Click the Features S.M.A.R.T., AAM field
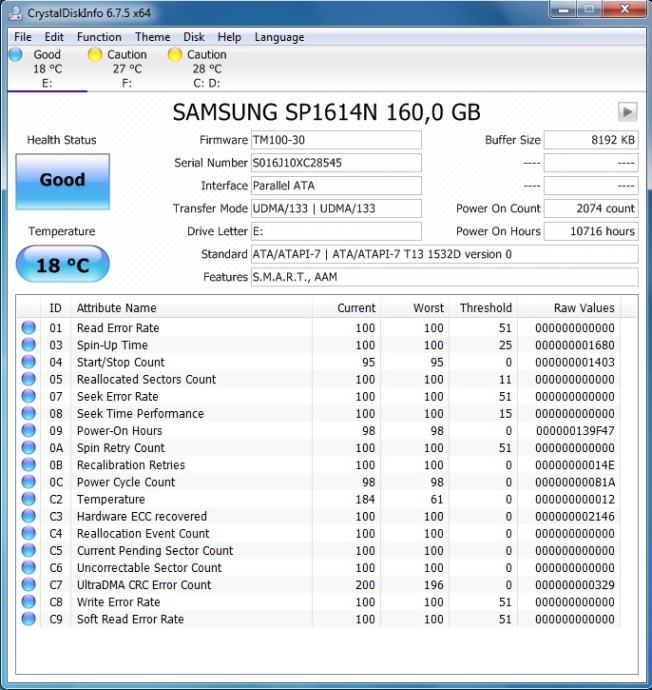The image size is (652, 690). coord(444,277)
